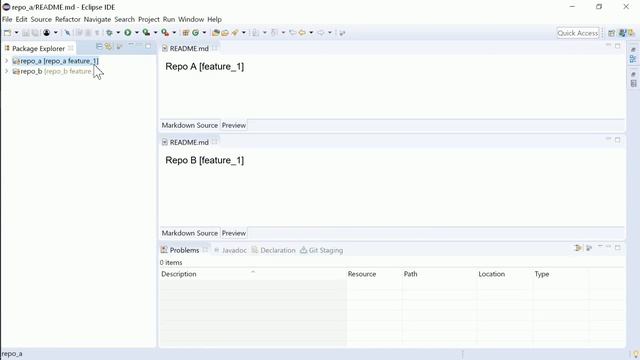Sort by the Location column header
The height and width of the screenshot is (360, 640).
(505, 274)
